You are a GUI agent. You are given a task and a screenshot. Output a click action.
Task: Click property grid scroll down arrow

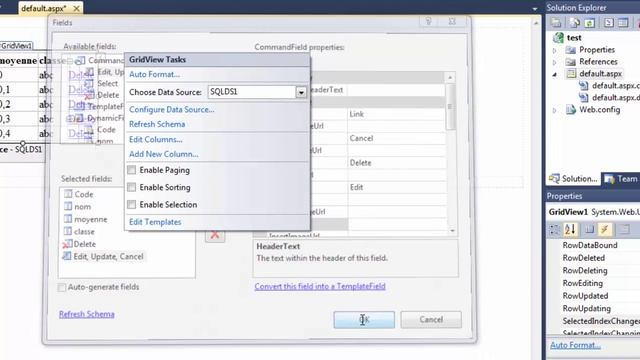click(x=452, y=231)
